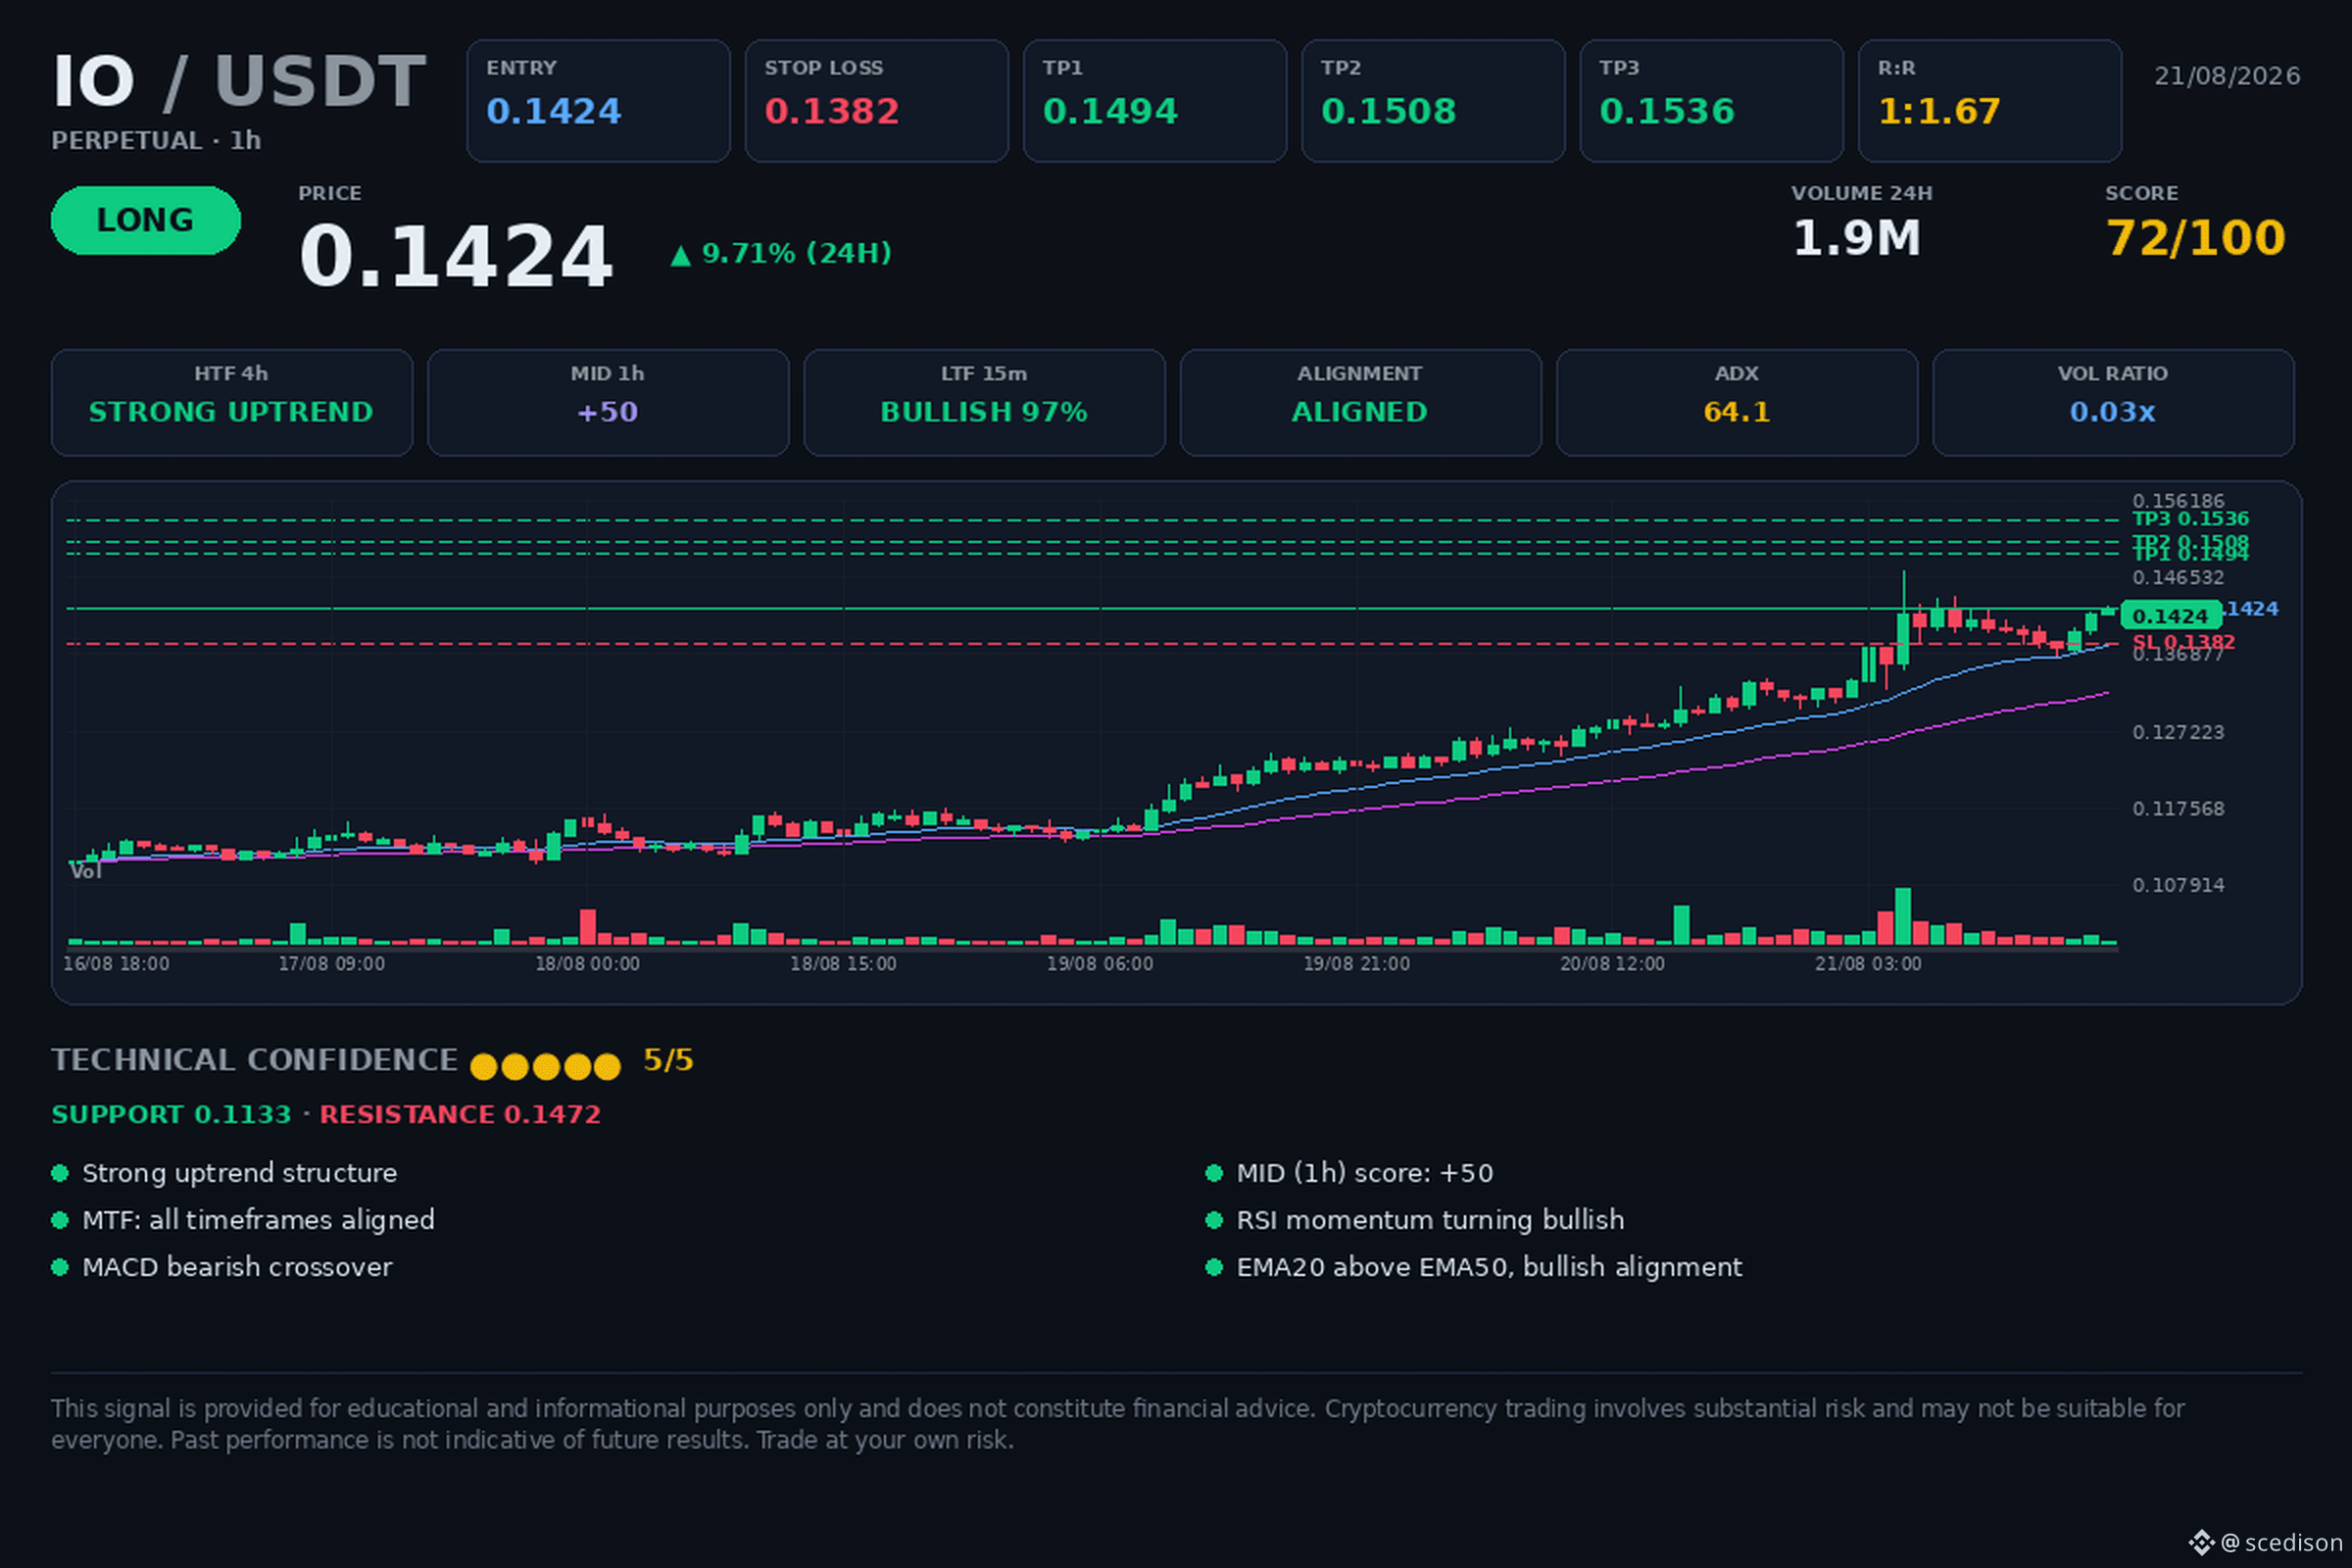This screenshot has height=1568, width=2352.
Task: Select the VOLUME 24H value 1.9M
Action: (x=1856, y=238)
